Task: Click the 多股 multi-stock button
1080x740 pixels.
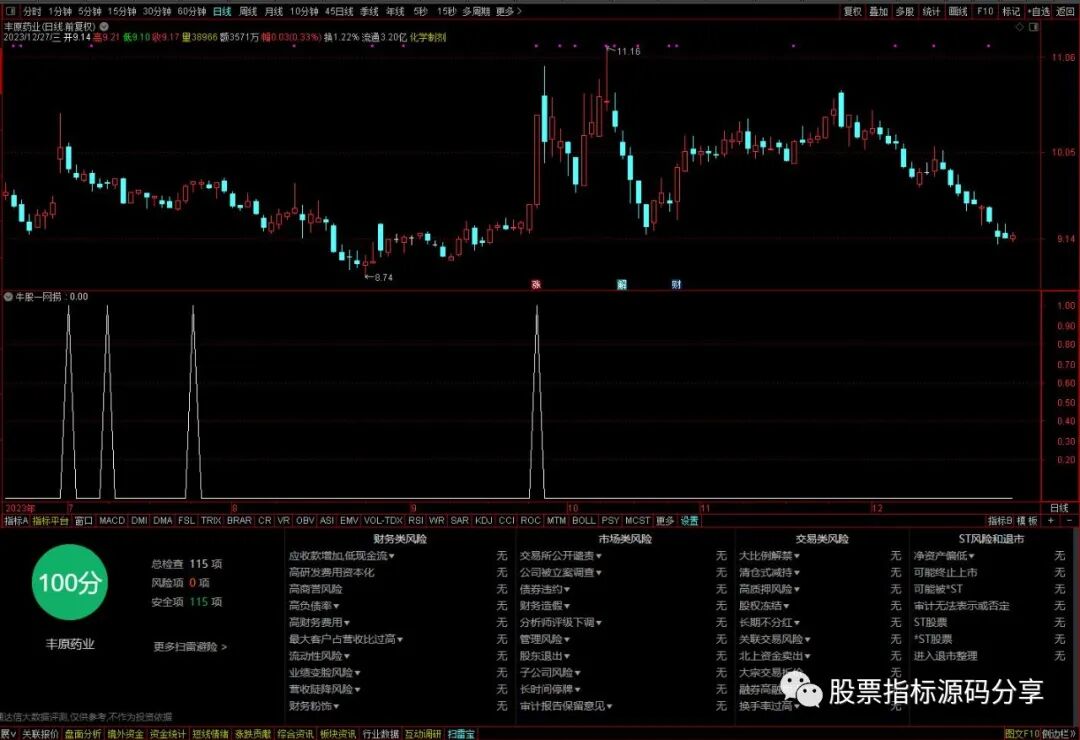Action: coord(904,12)
